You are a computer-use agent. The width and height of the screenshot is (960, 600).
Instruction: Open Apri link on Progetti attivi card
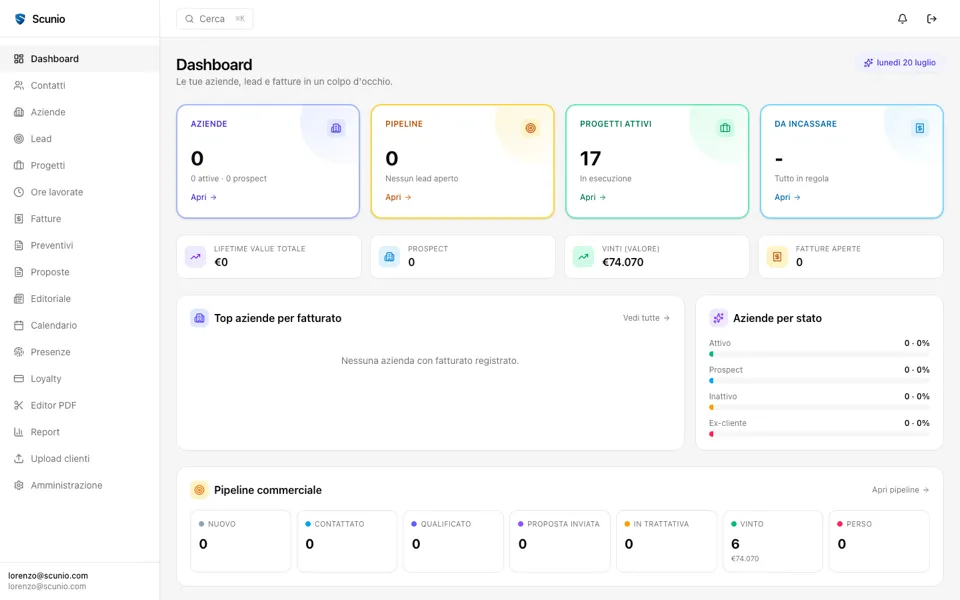point(593,197)
